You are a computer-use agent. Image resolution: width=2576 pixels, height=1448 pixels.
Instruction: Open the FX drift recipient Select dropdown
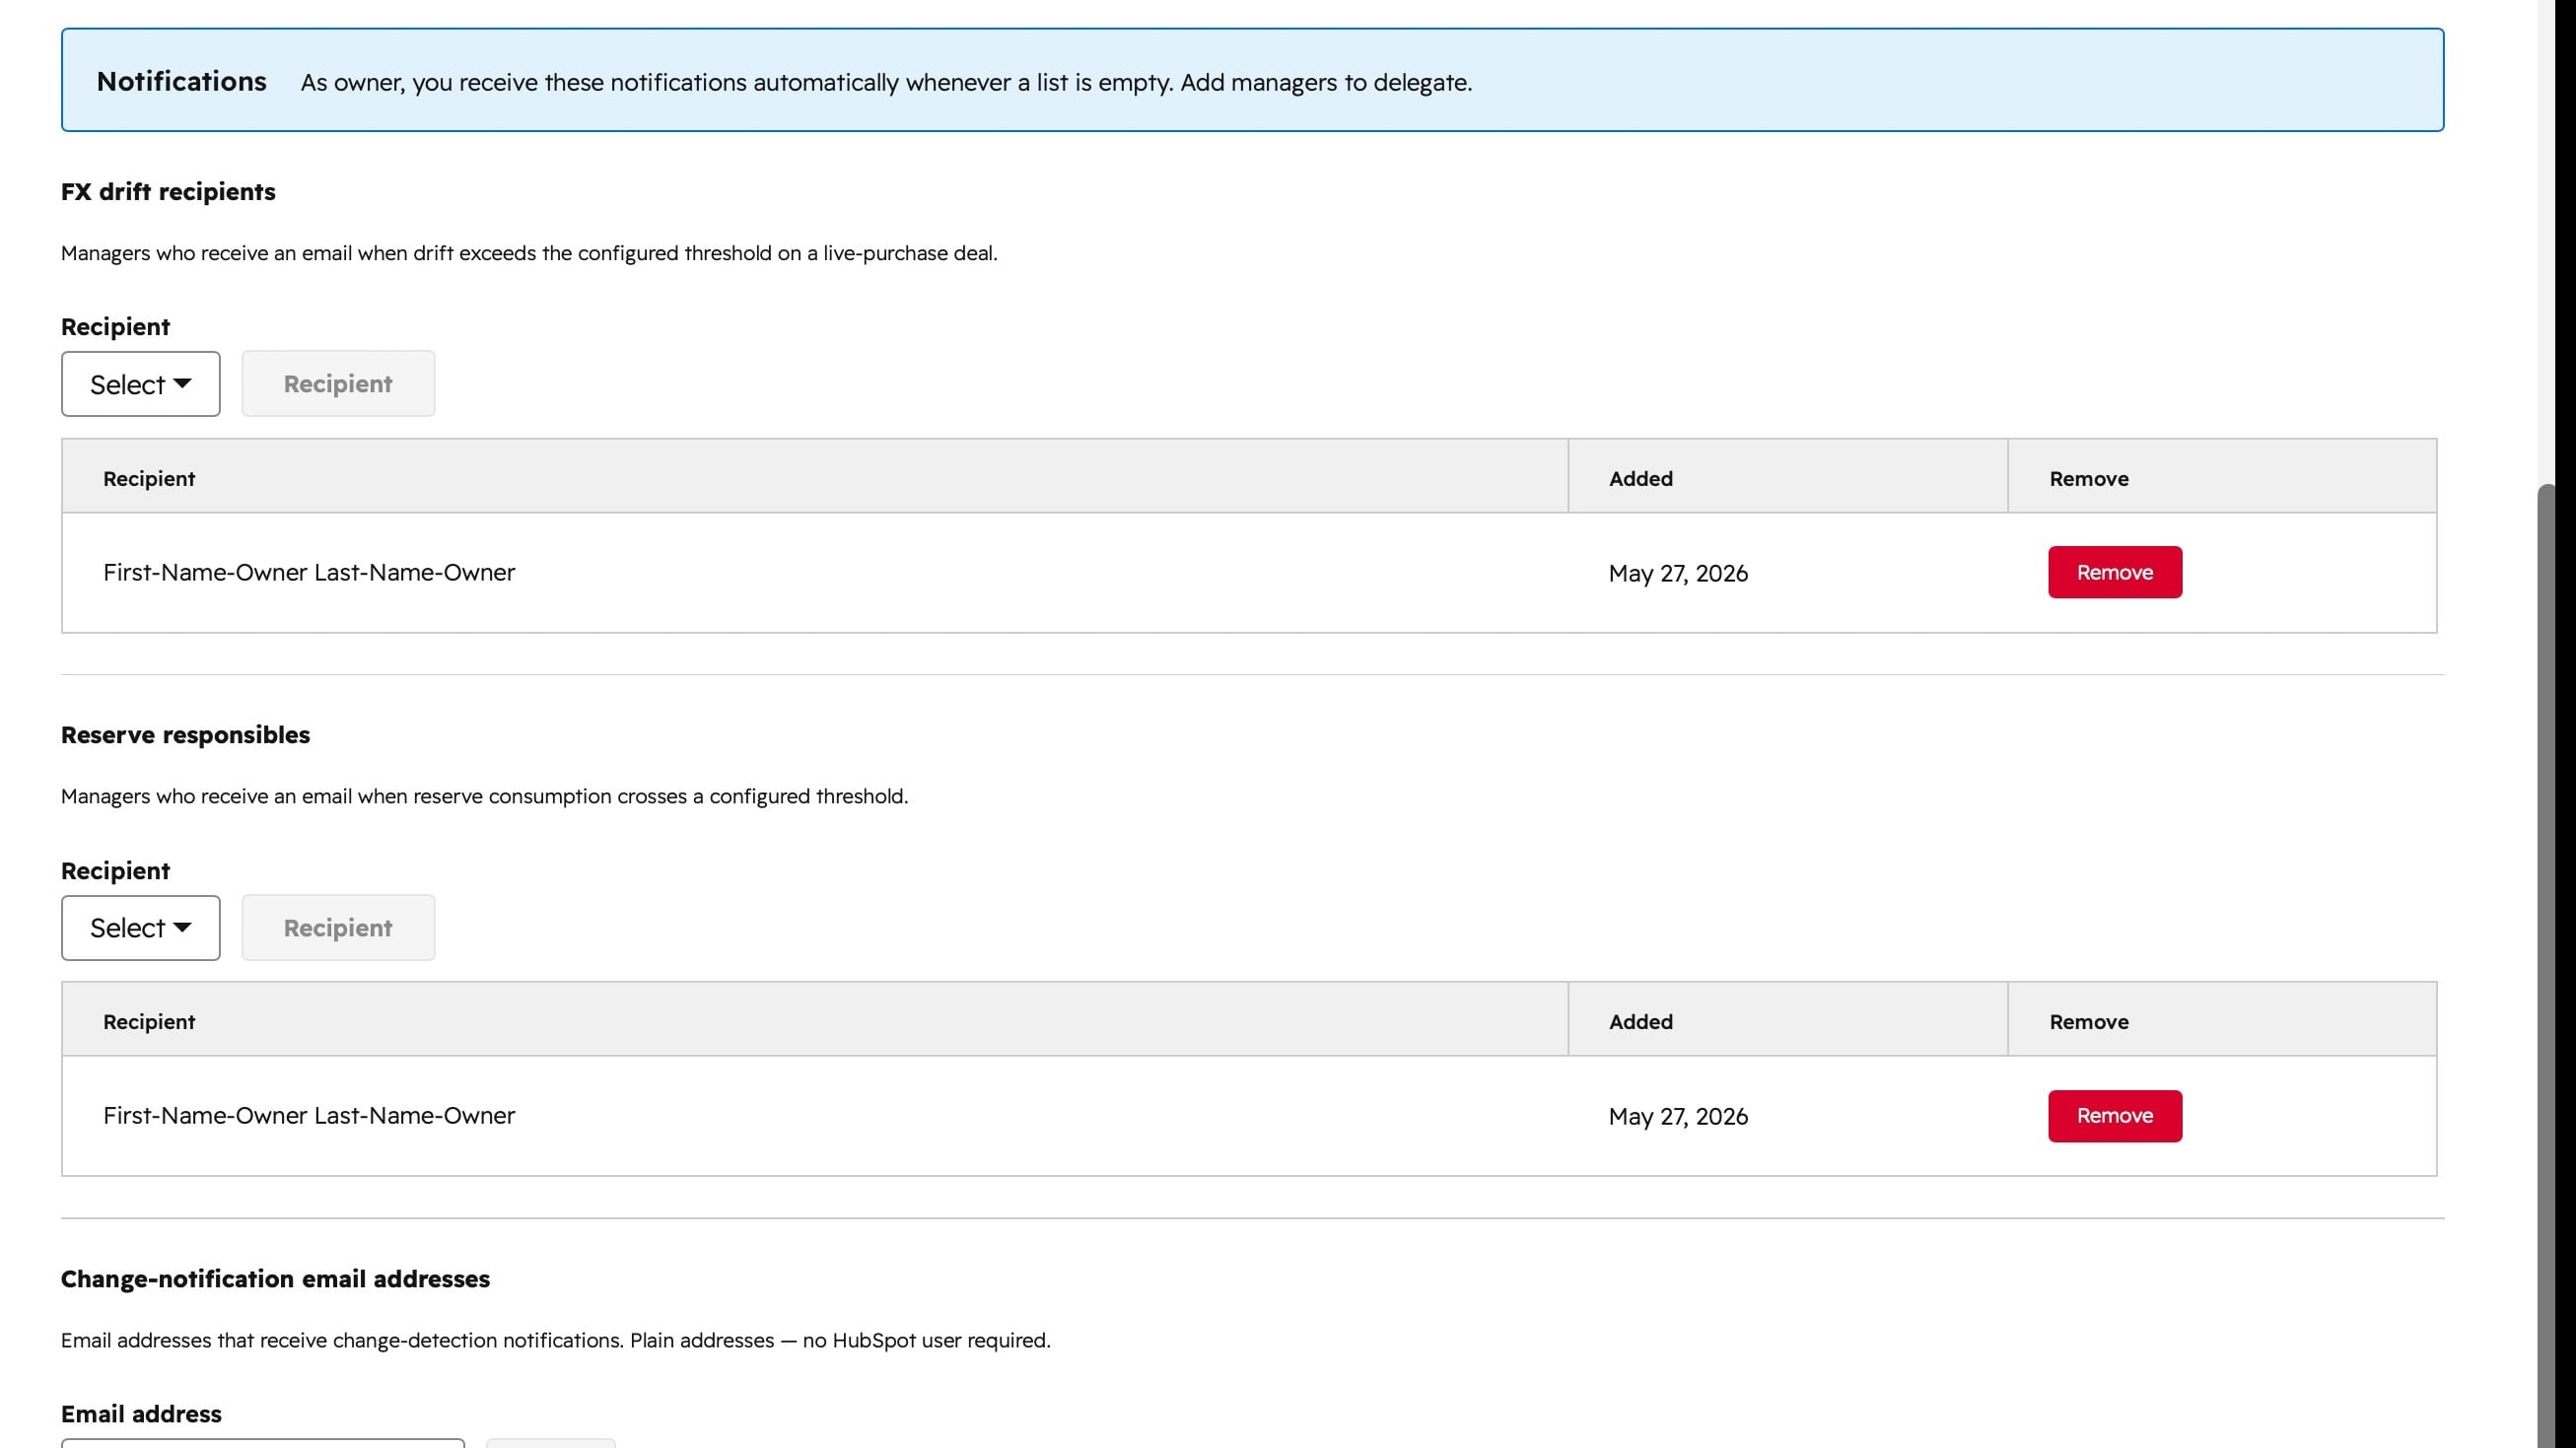click(x=140, y=384)
